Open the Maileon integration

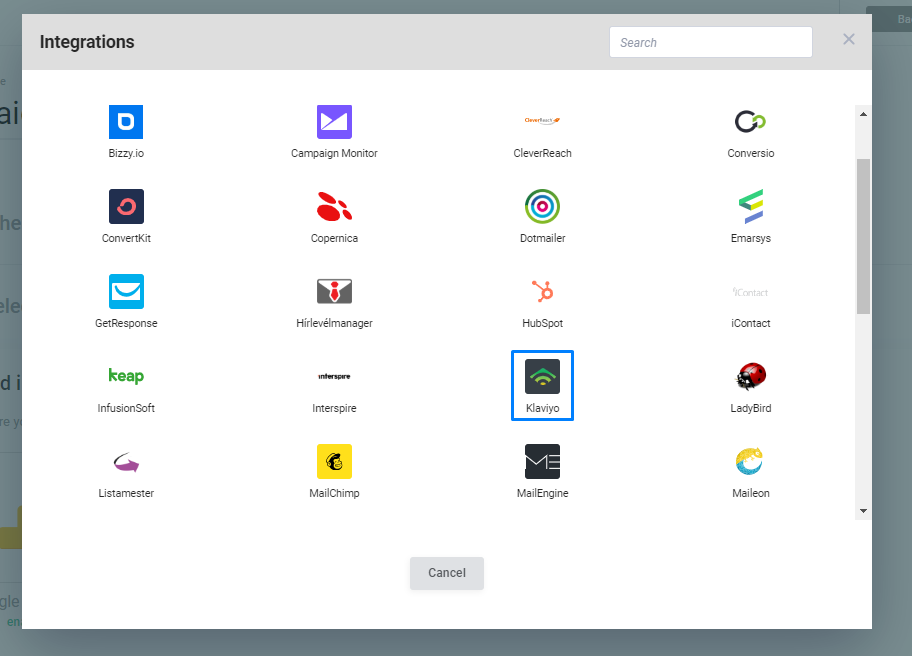click(750, 462)
